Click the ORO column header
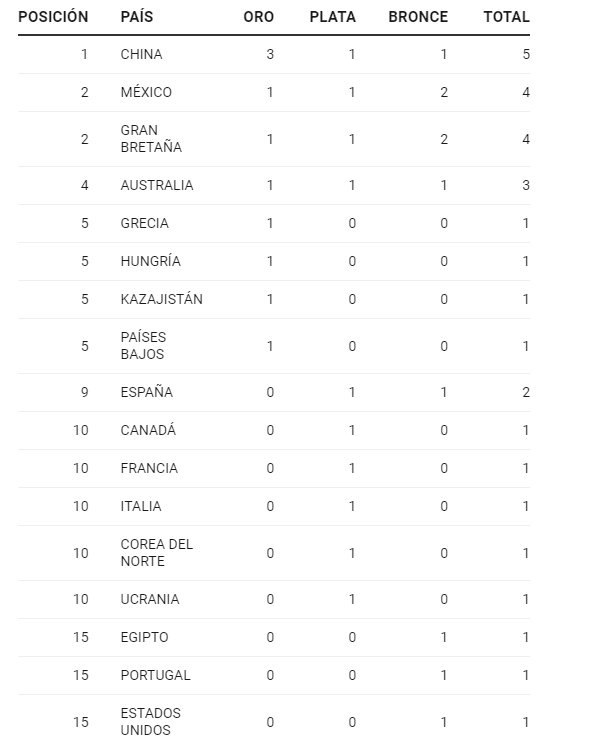This screenshot has height=750, width=600. (258, 17)
